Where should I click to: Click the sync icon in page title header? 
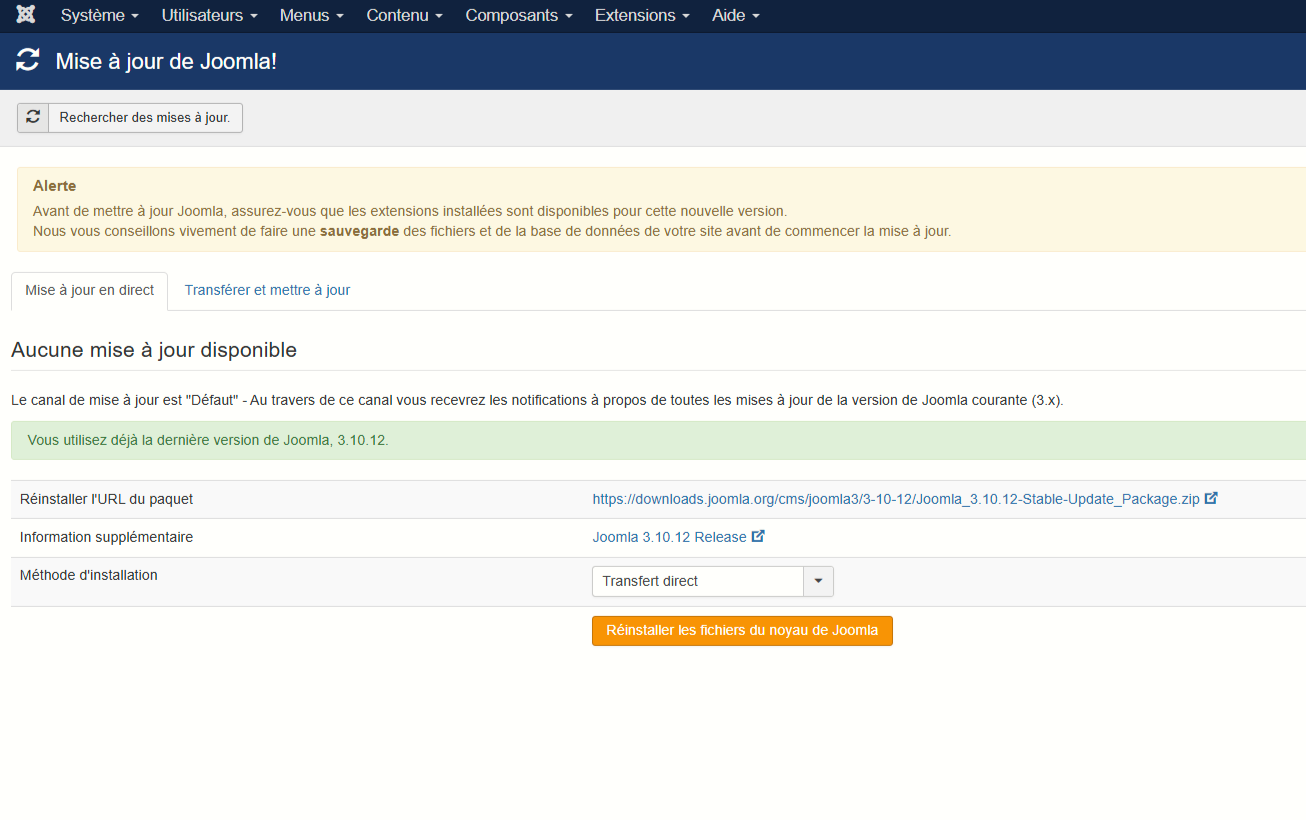pyautogui.click(x=28, y=60)
